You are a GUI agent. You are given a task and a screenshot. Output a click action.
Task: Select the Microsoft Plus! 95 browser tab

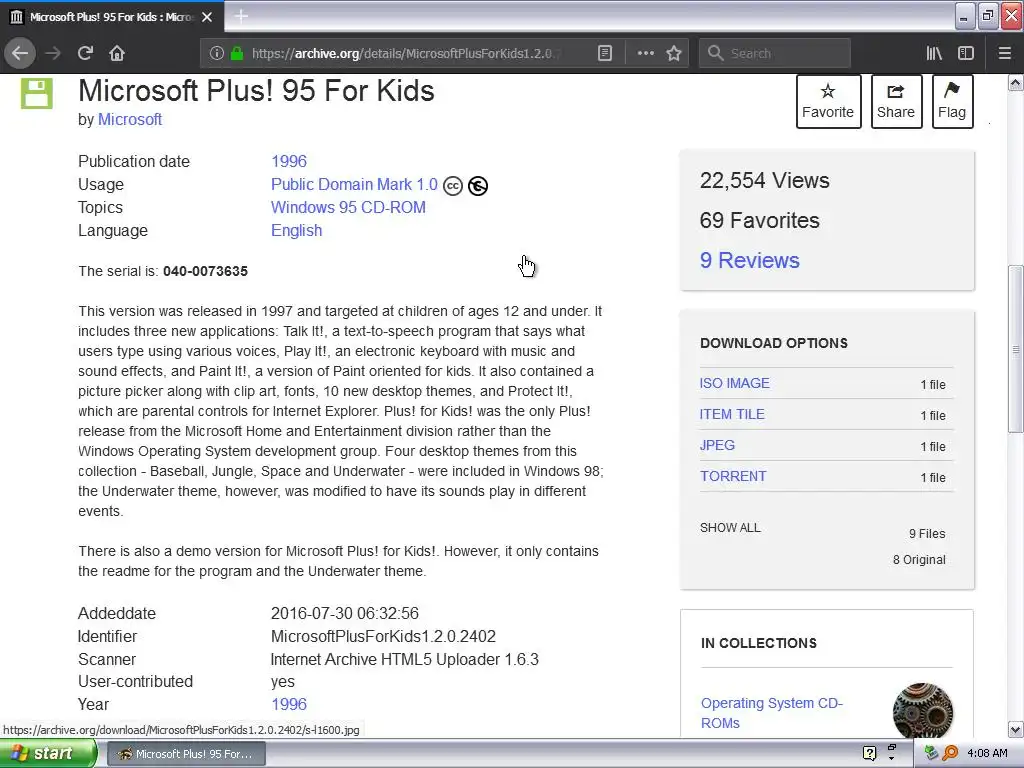[x=112, y=16]
